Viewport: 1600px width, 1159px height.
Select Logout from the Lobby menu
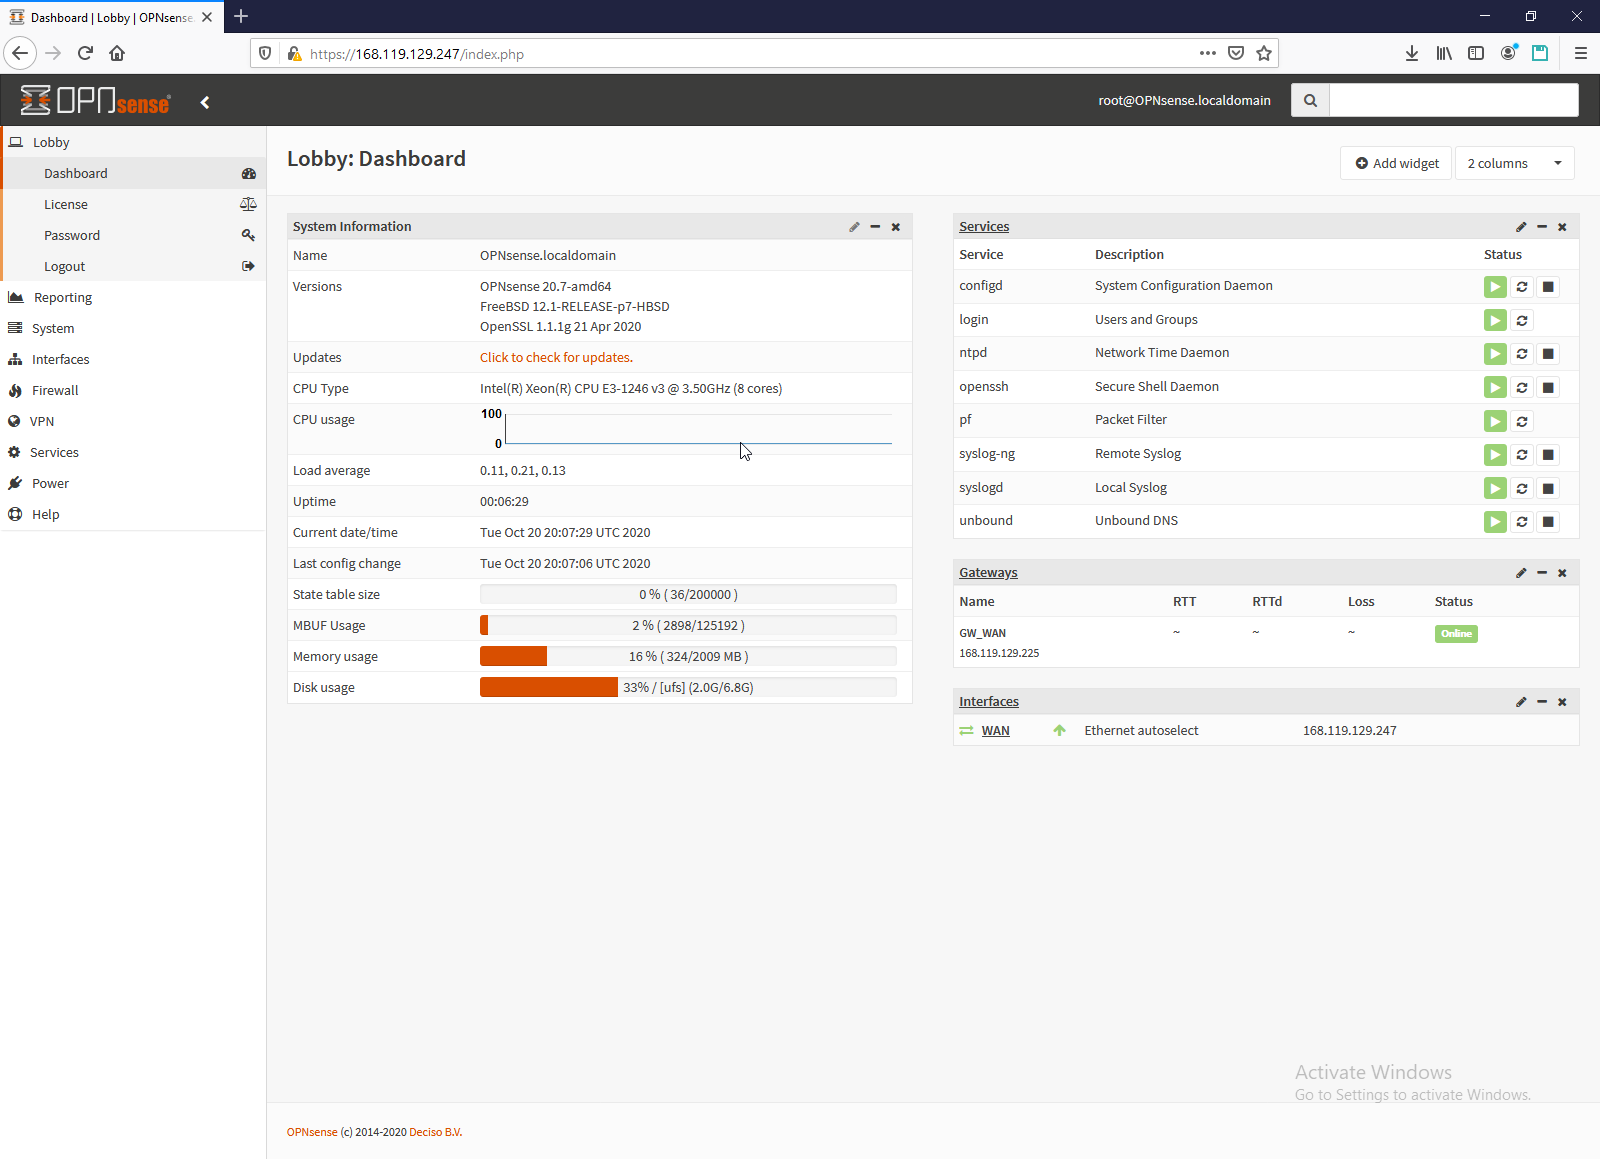[x=135, y=266]
